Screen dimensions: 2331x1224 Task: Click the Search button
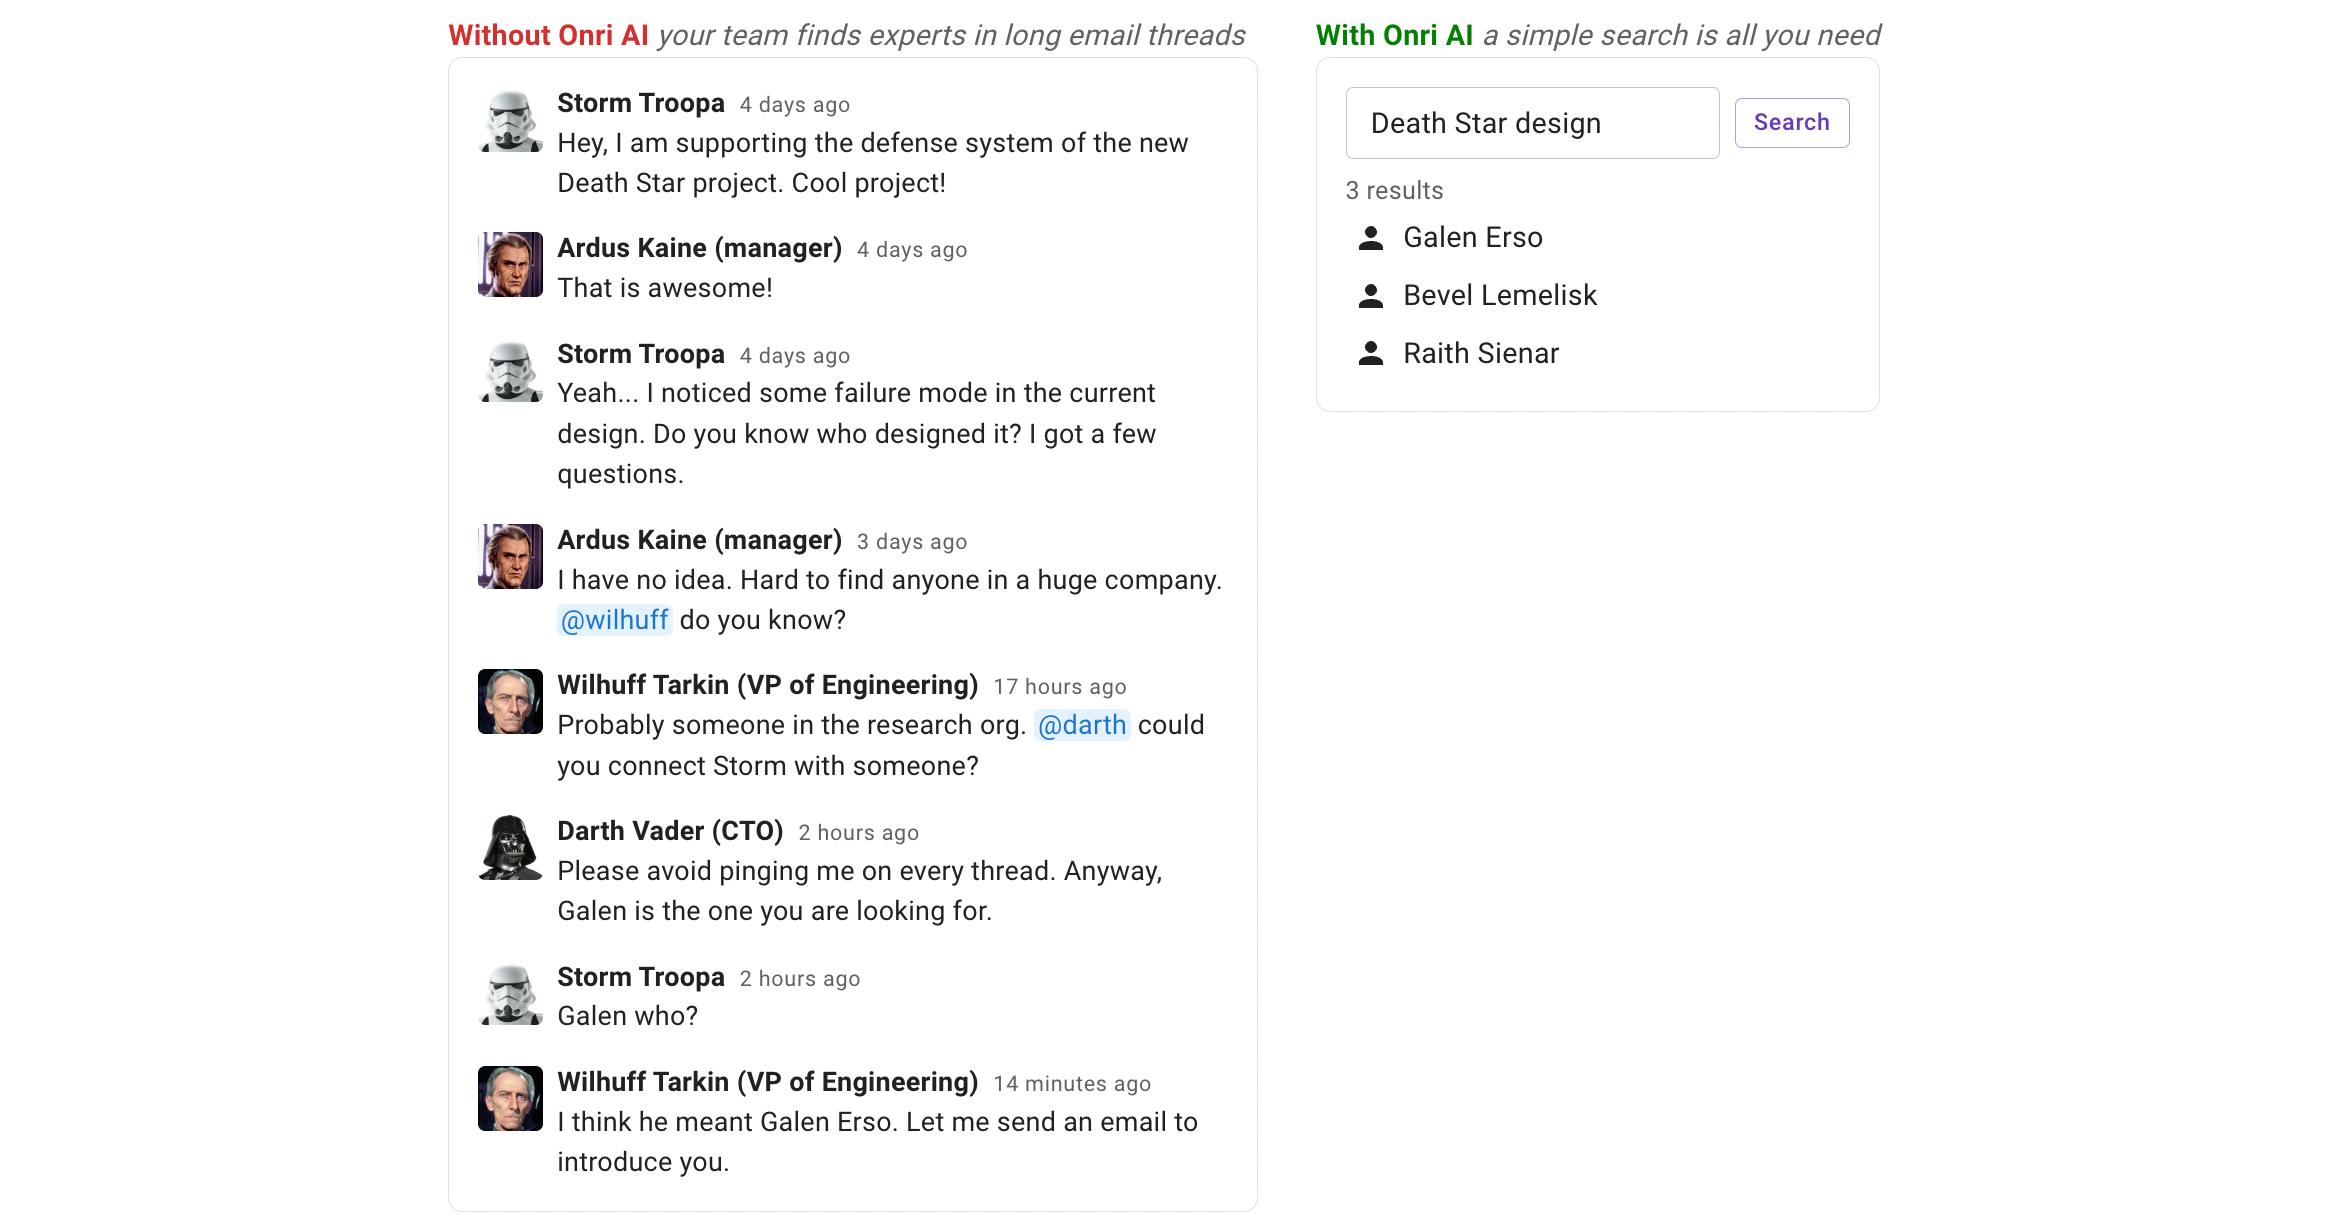pos(1791,123)
